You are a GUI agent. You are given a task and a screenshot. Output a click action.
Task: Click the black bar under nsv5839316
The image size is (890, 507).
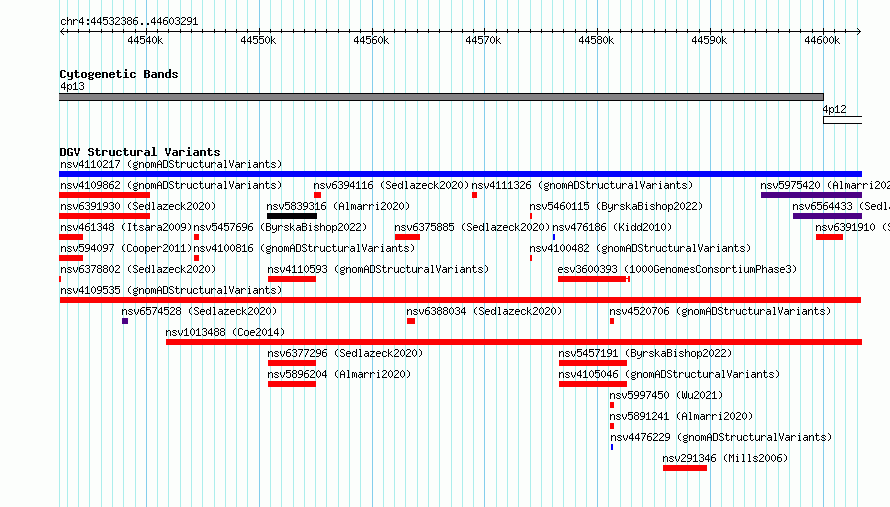292,216
